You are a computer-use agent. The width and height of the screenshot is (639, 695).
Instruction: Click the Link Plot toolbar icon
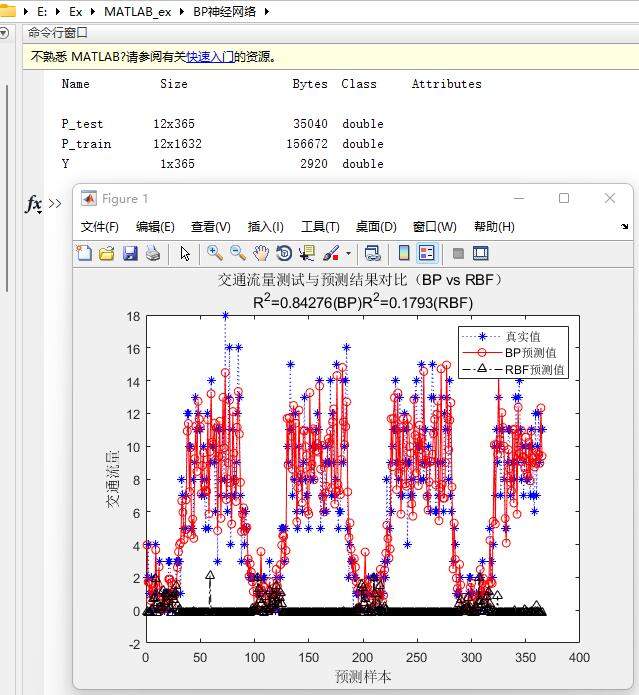(x=373, y=254)
